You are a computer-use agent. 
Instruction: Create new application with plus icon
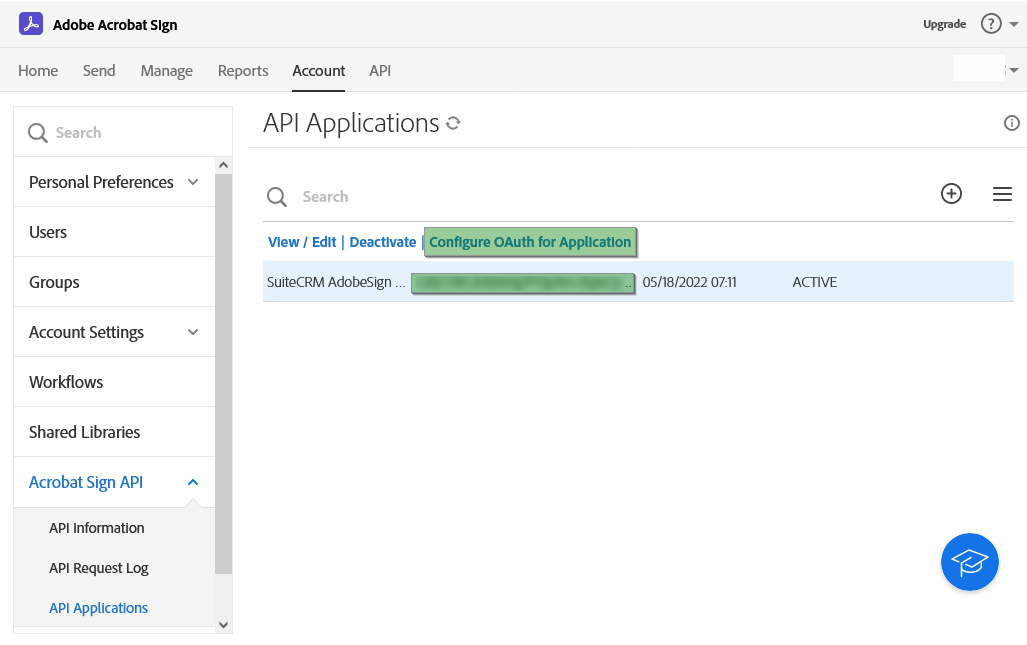(x=951, y=194)
